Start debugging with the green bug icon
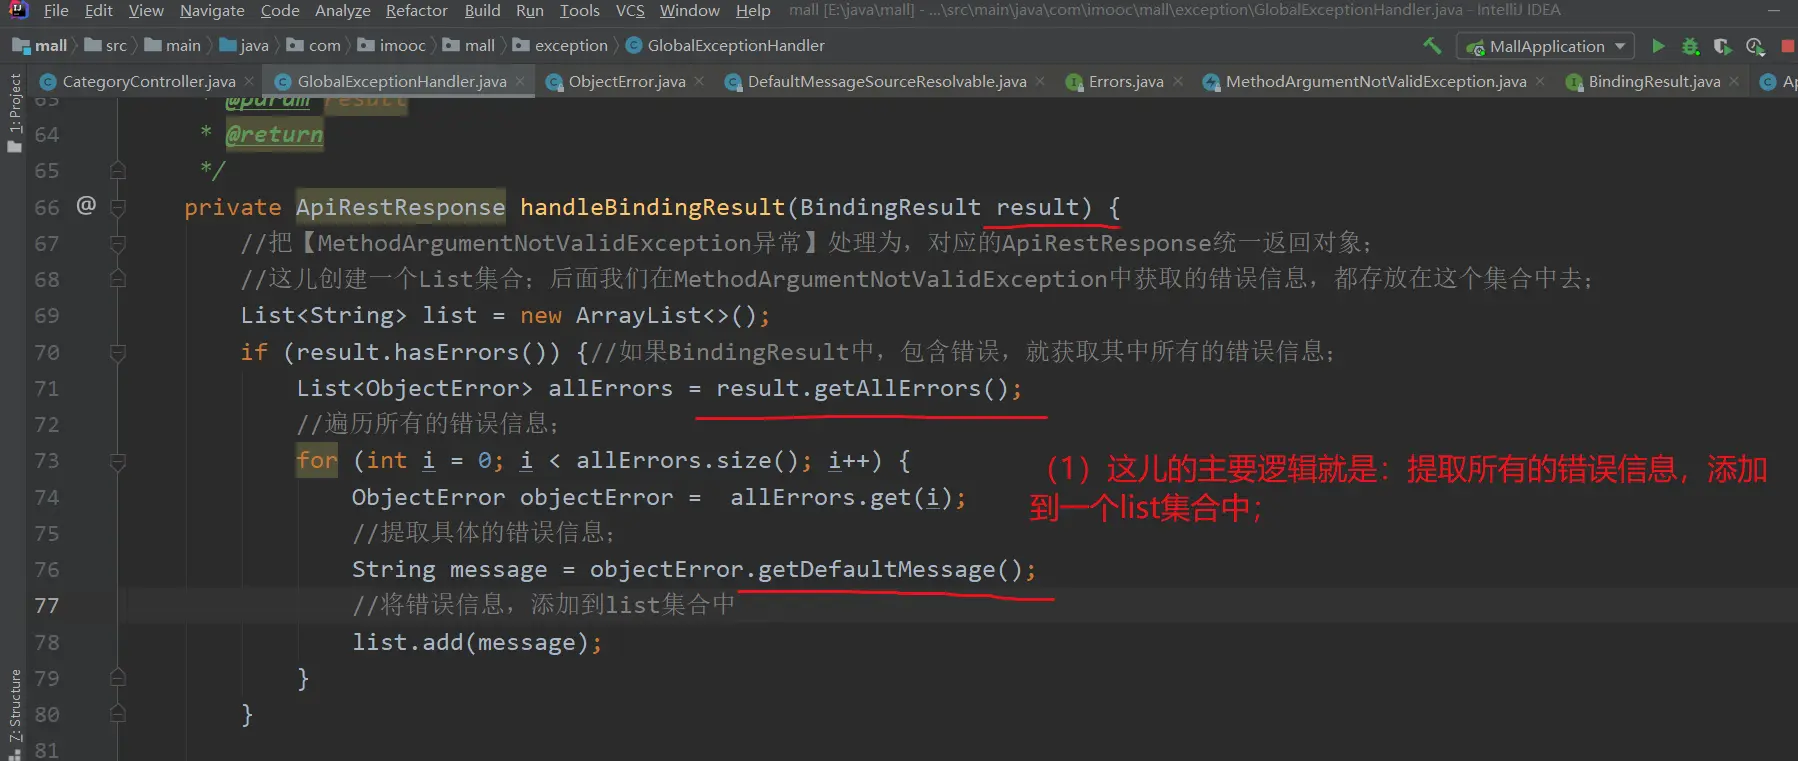This screenshot has height=761, width=1798. [x=1690, y=46]
